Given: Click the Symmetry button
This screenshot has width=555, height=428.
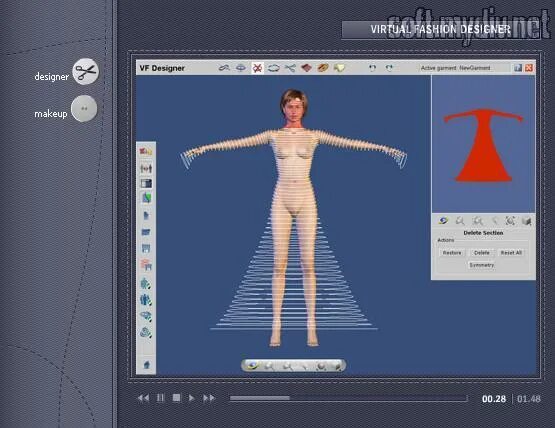Looking at the screenshot, I should [481, 265].
